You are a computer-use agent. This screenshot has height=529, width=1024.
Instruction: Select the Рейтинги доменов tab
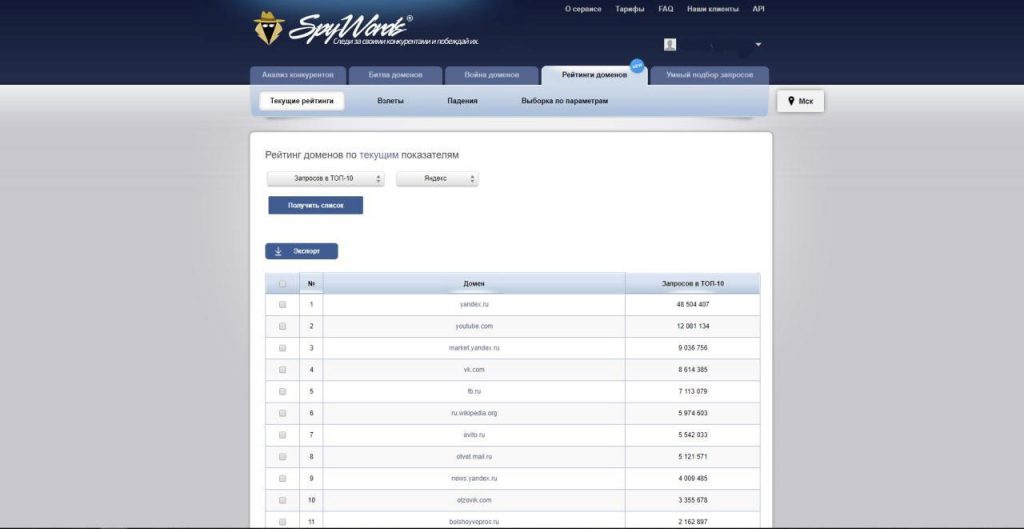(594, 75)
